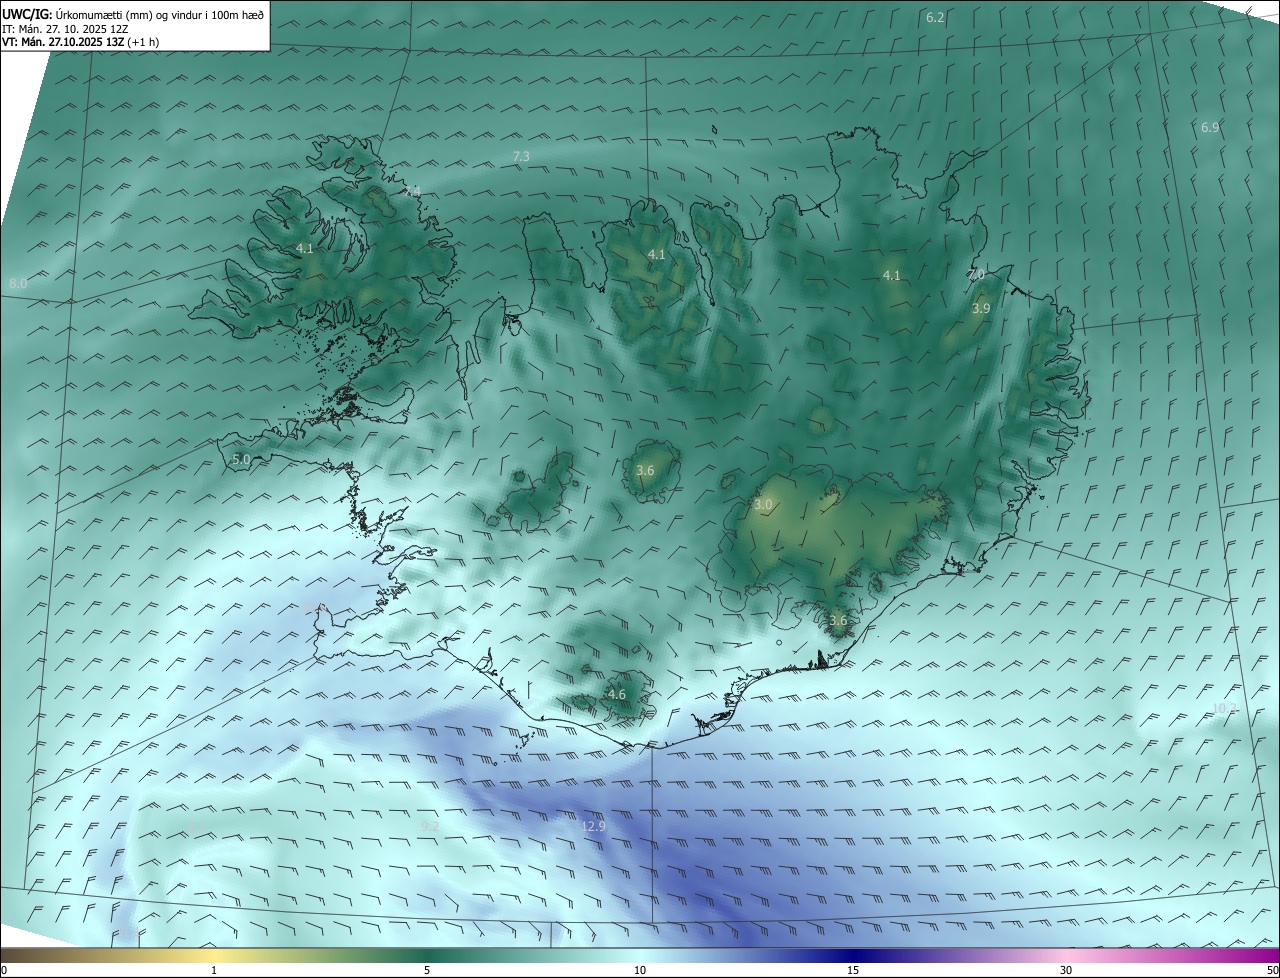Screen dimensions: 1280x978
Task: Click the 1 mm yellow color scale mark
Action: pos(214,970)
